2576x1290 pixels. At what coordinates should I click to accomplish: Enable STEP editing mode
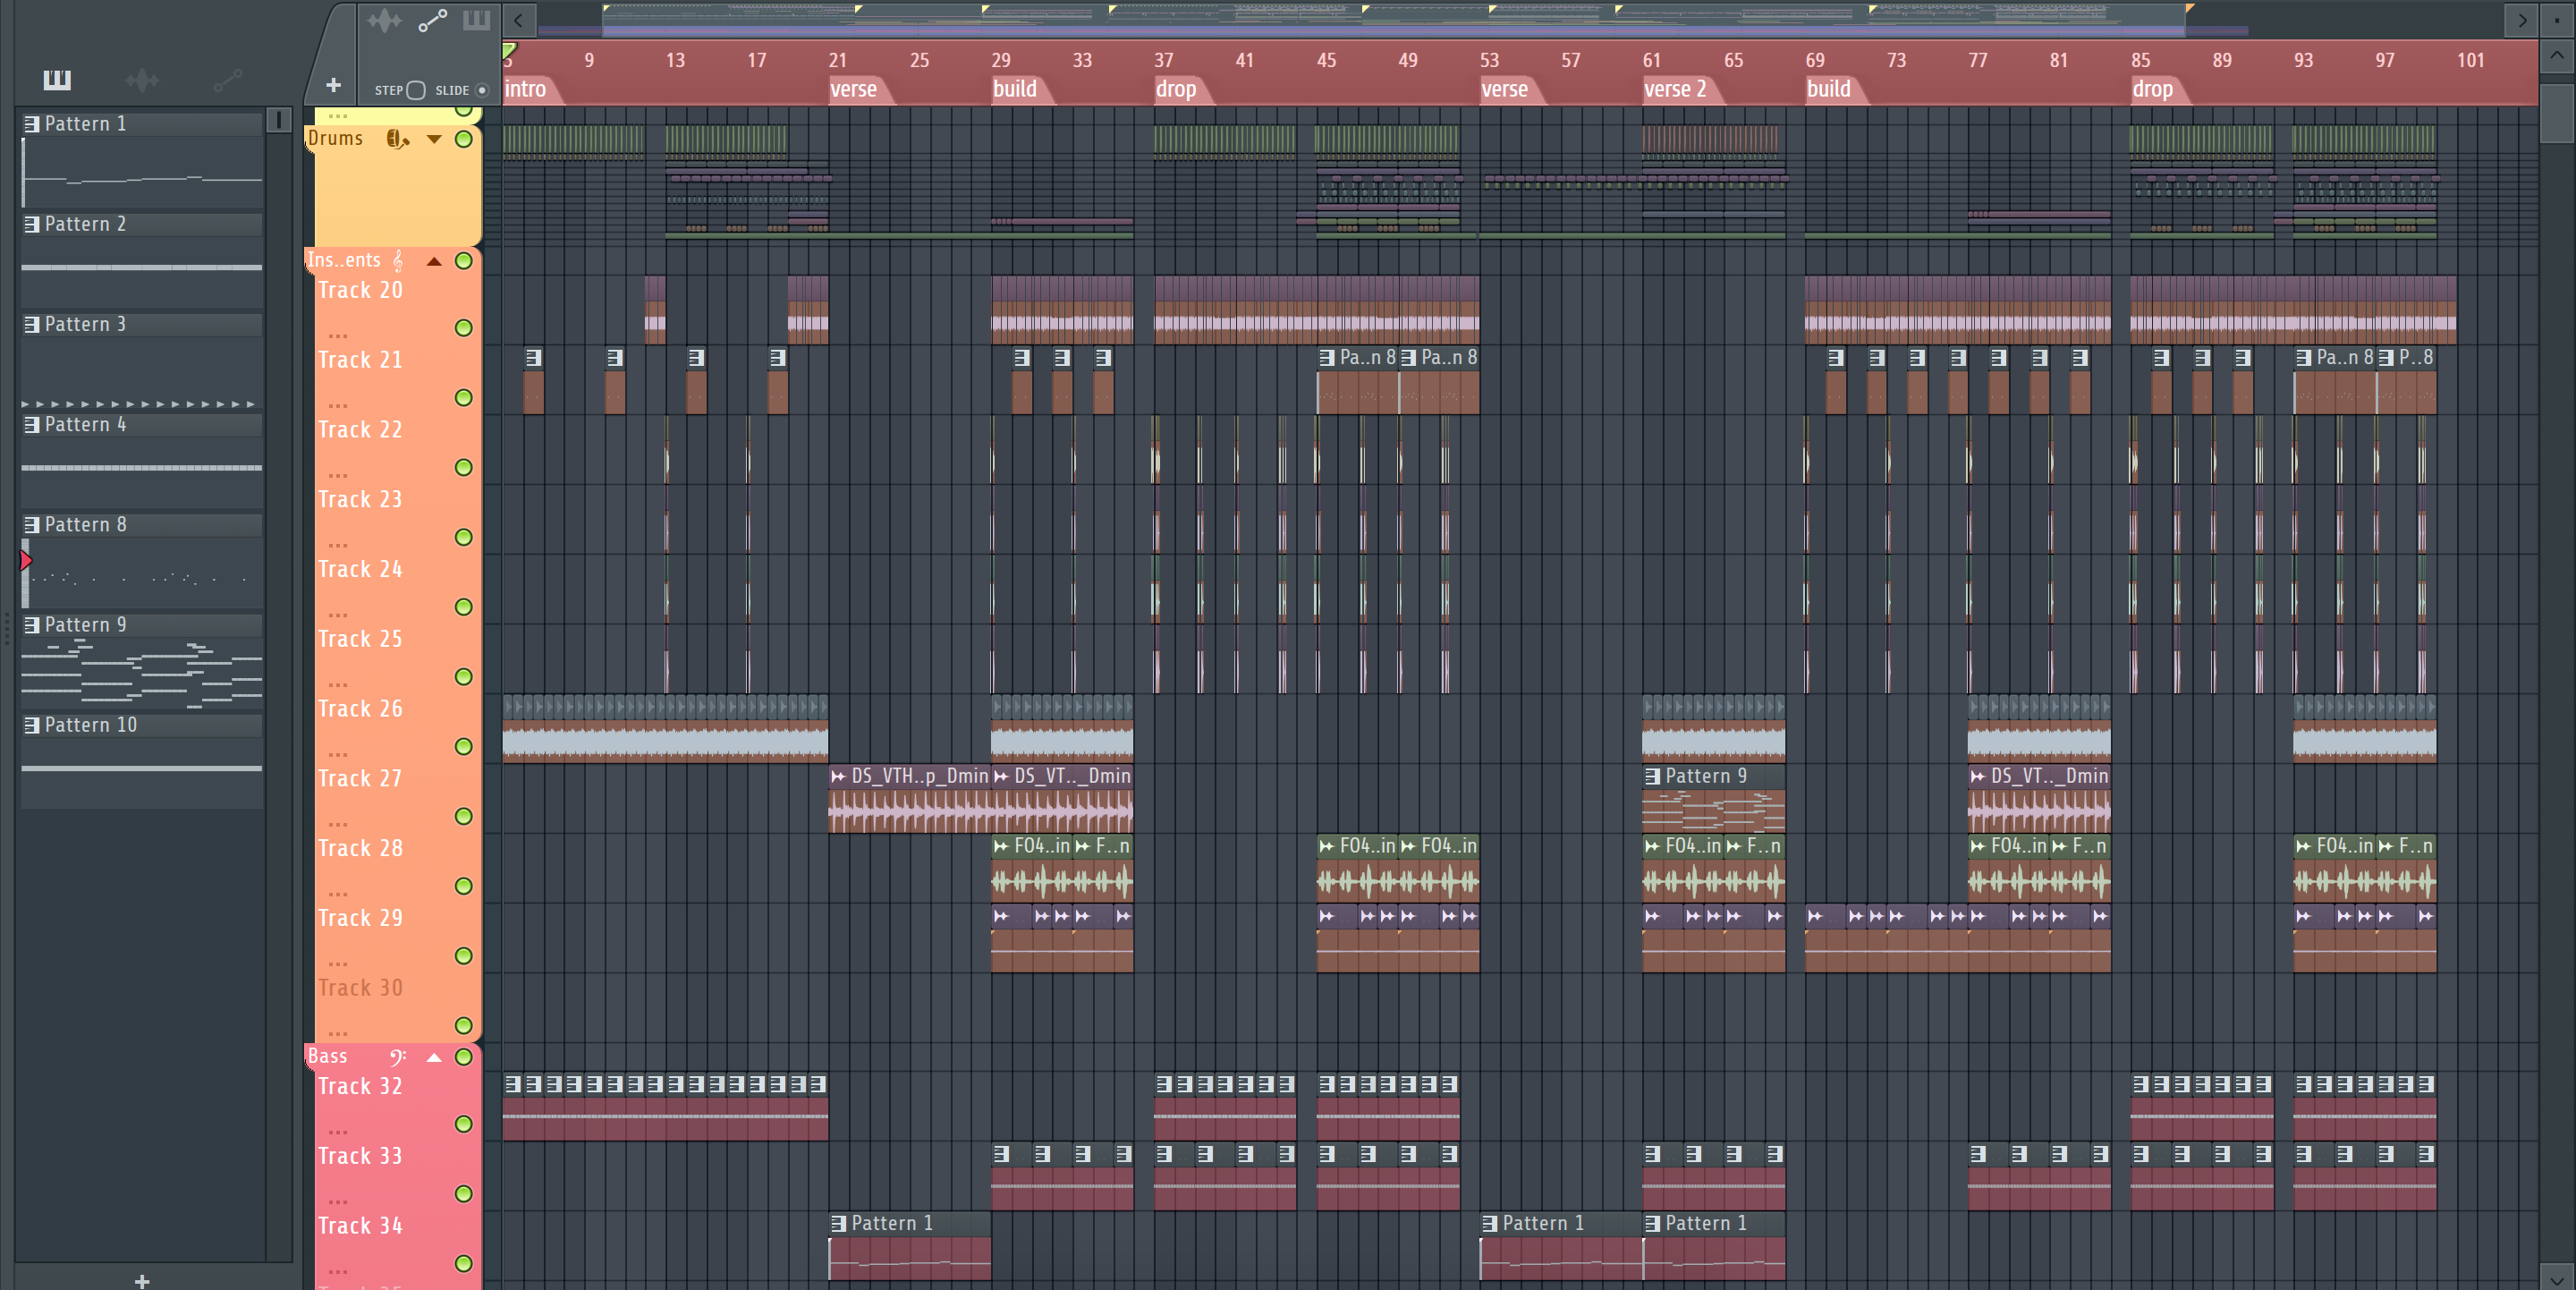tap(416, 90)
